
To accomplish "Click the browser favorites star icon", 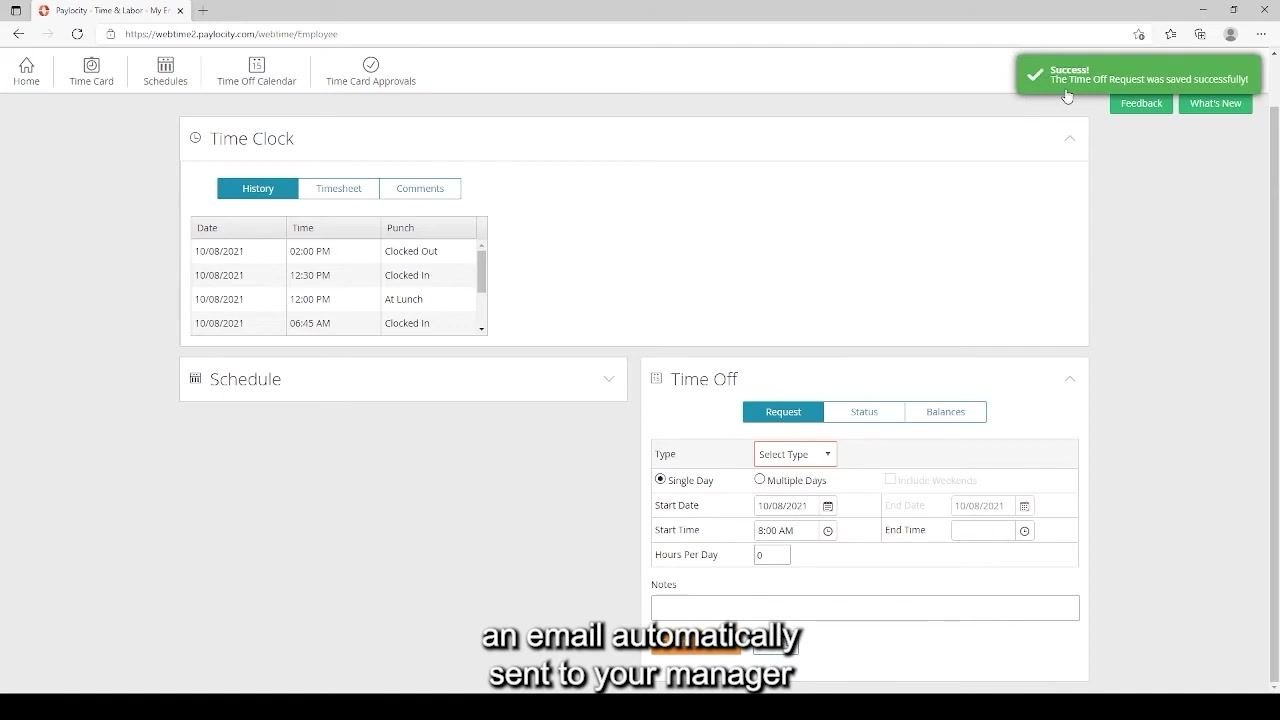I will [1170, 34].
